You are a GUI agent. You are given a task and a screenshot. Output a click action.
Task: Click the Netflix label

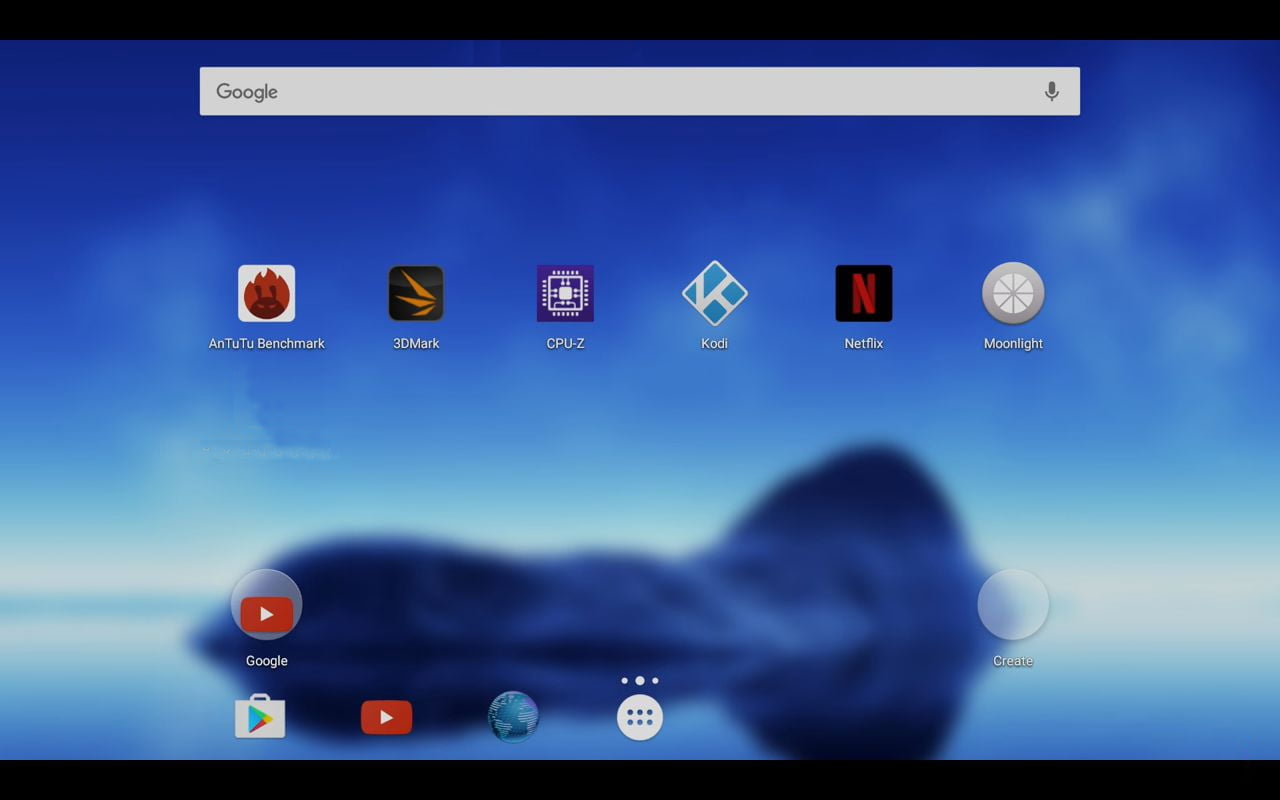[864, 343]
